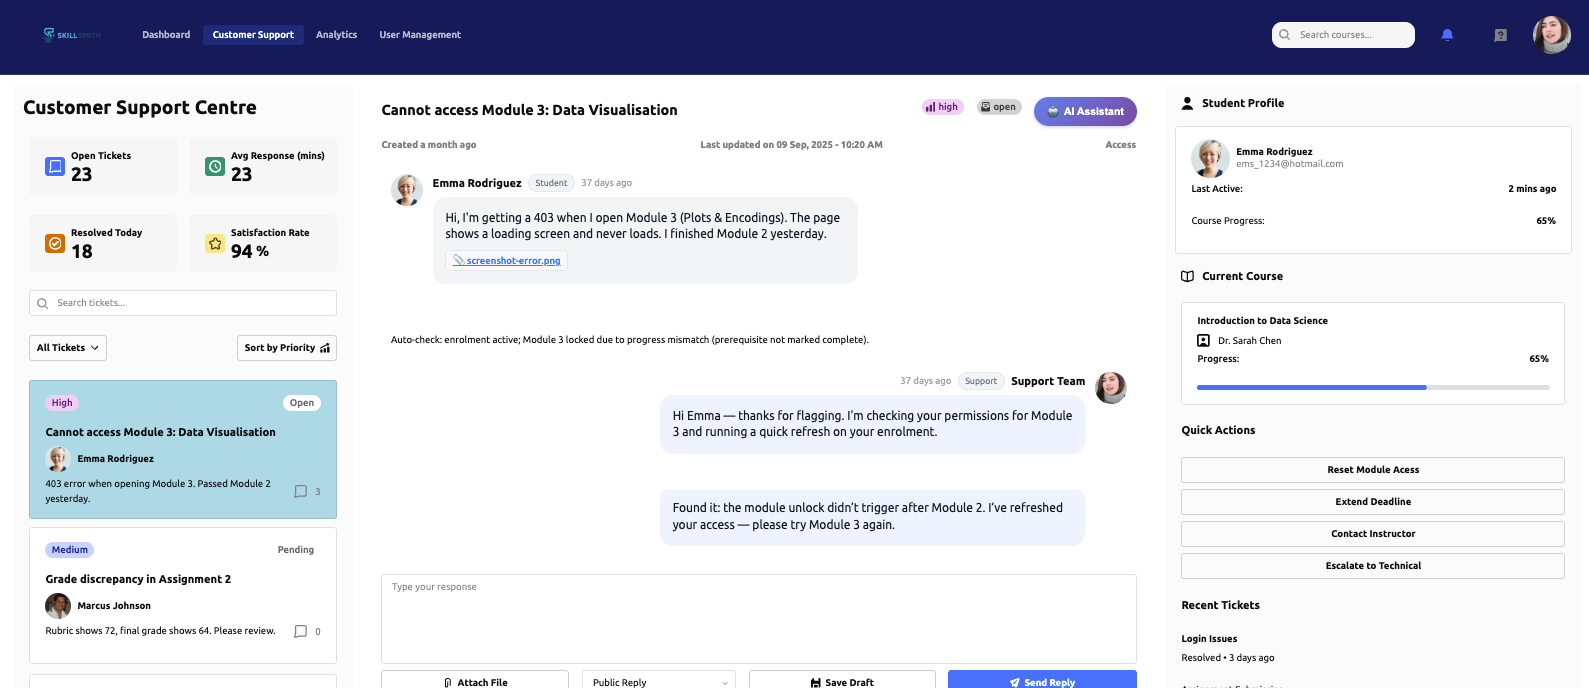Viewport: 1589px width, 688px height.
Task: Click the Student tag beside Emma Rodriguez
Action: point(551,183)
